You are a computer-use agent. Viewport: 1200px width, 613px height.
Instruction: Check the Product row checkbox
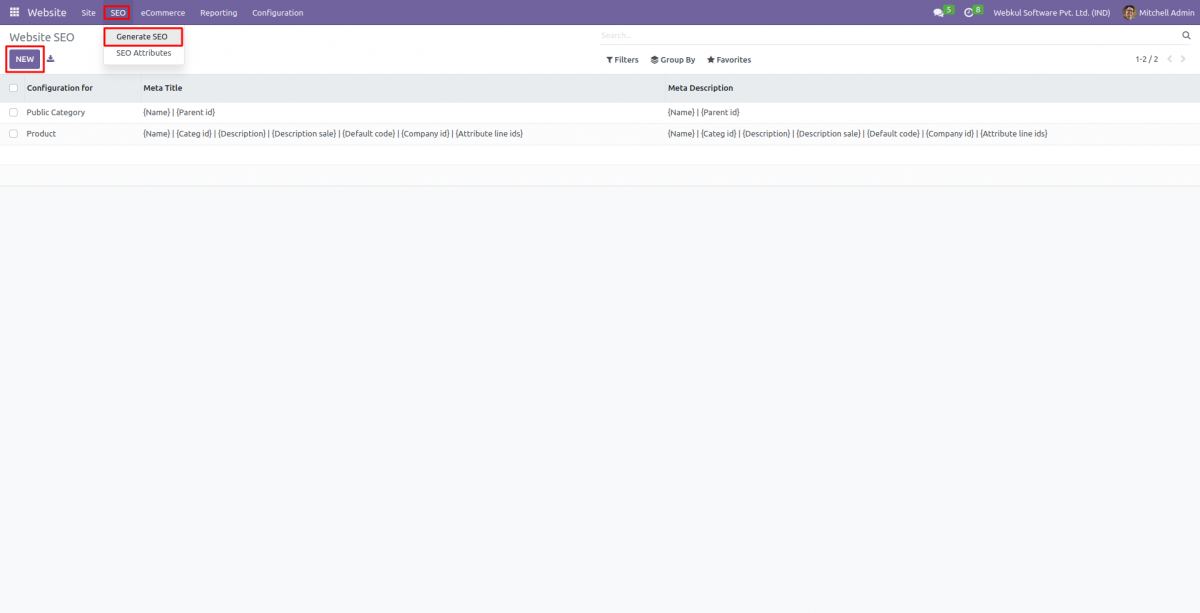pyautogui.click(x=13, y=133)
